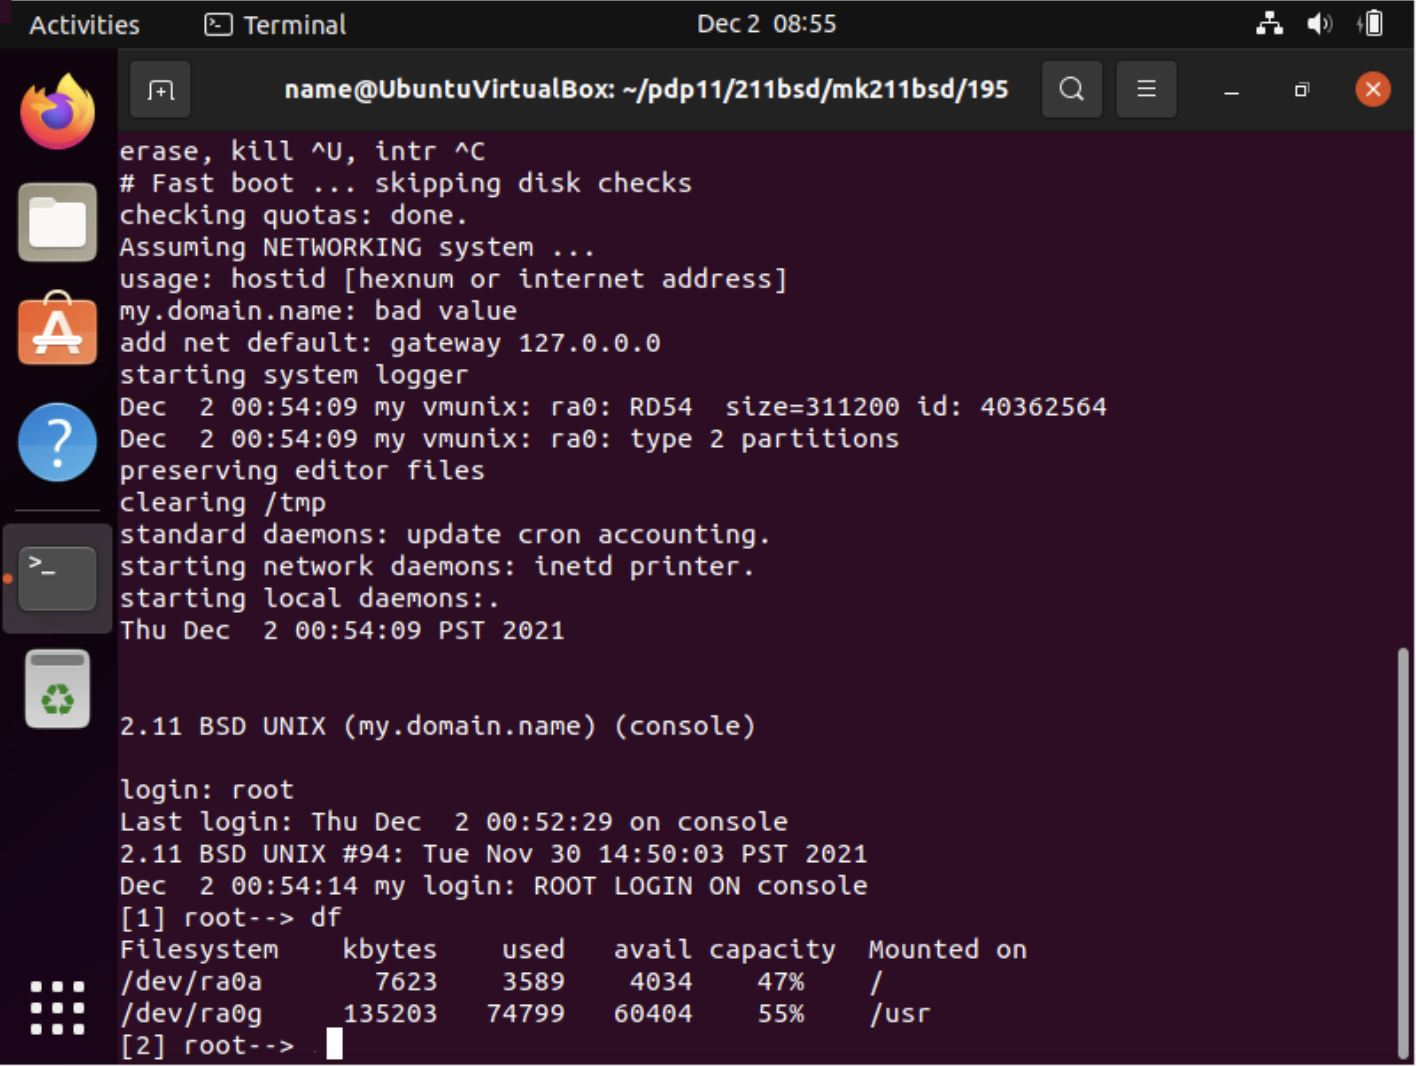Click the 'my.domain.name: bad value' line
Viewport: 1416px width, 1066px height.
tap(318, 311)
